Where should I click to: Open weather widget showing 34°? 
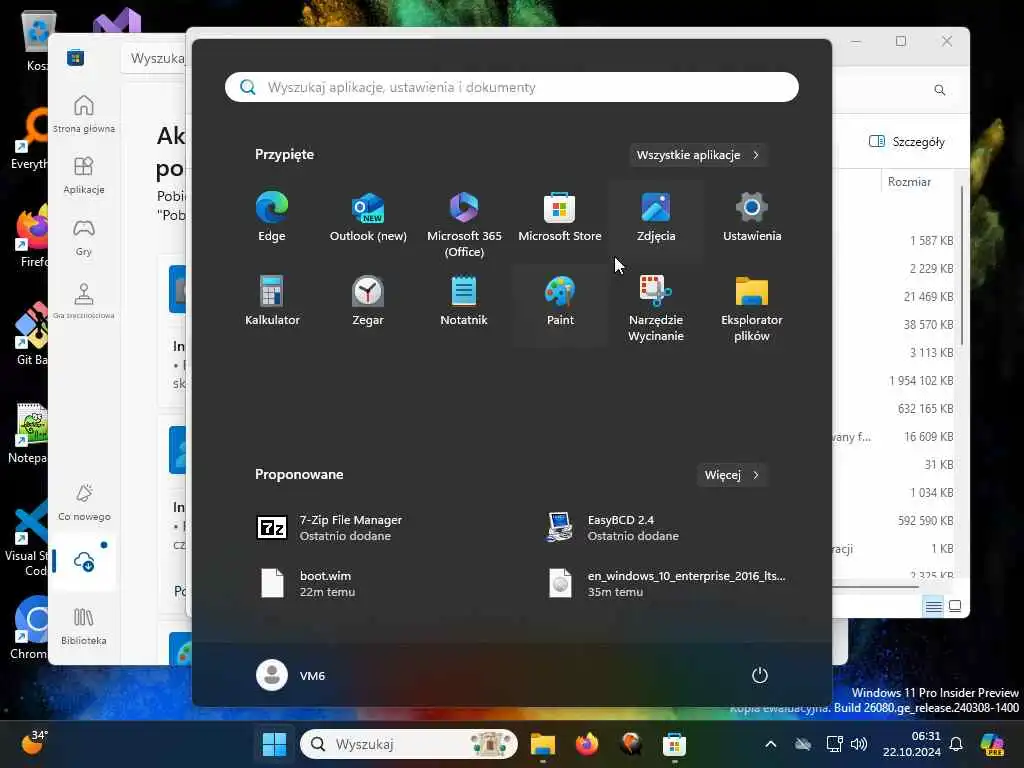coord(35,743)
